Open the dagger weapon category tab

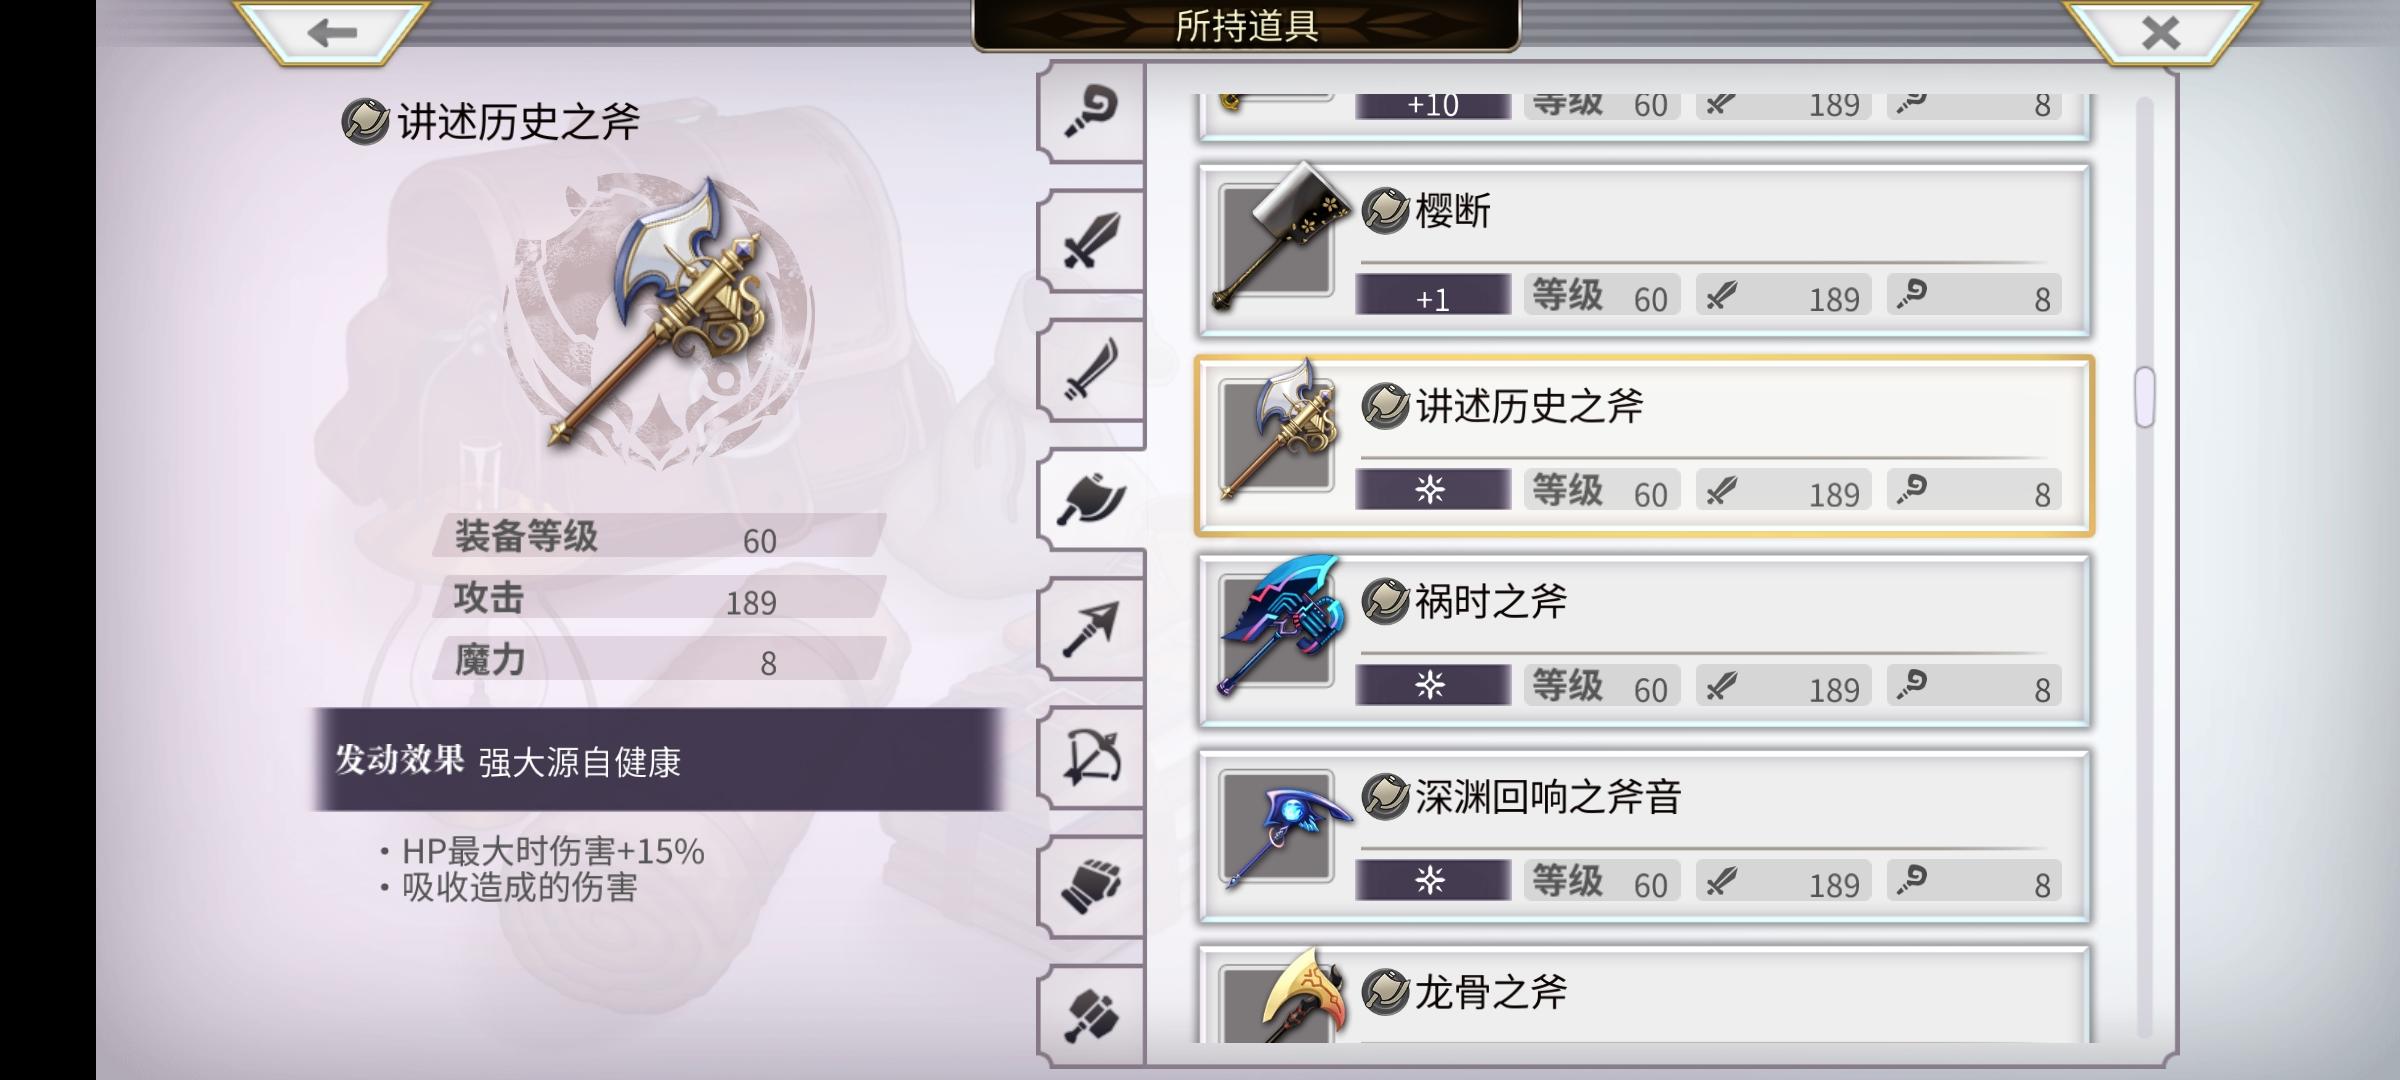1091,370
